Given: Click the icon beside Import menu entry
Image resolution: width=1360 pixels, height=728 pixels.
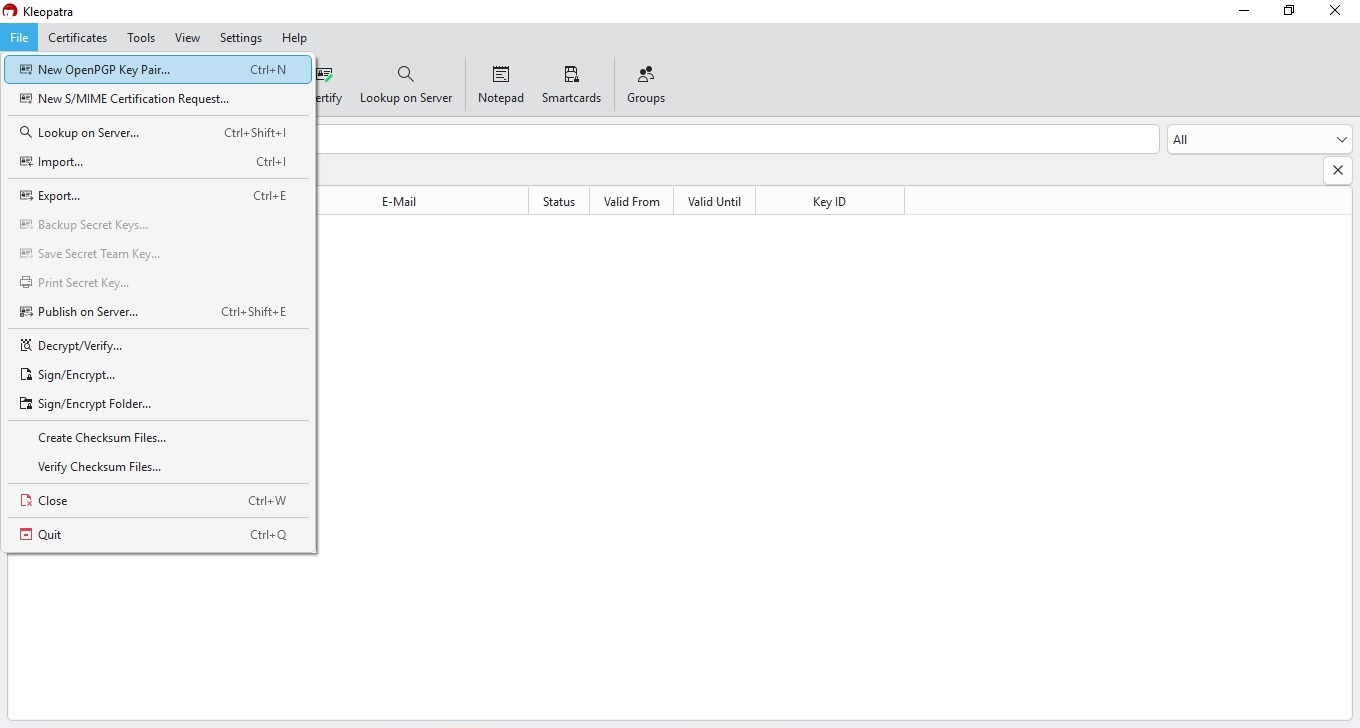Looking at the screenshot, I should [26, 162].
